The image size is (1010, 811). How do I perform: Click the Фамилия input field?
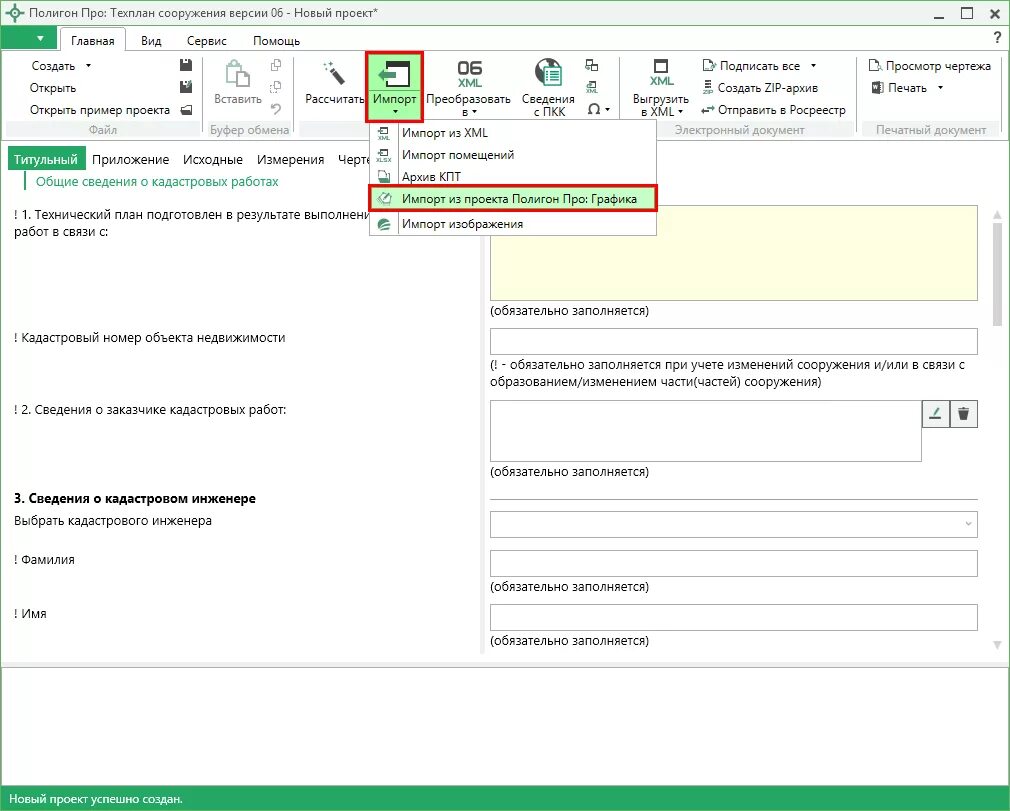pyautogui.click(x=734, y=564)
